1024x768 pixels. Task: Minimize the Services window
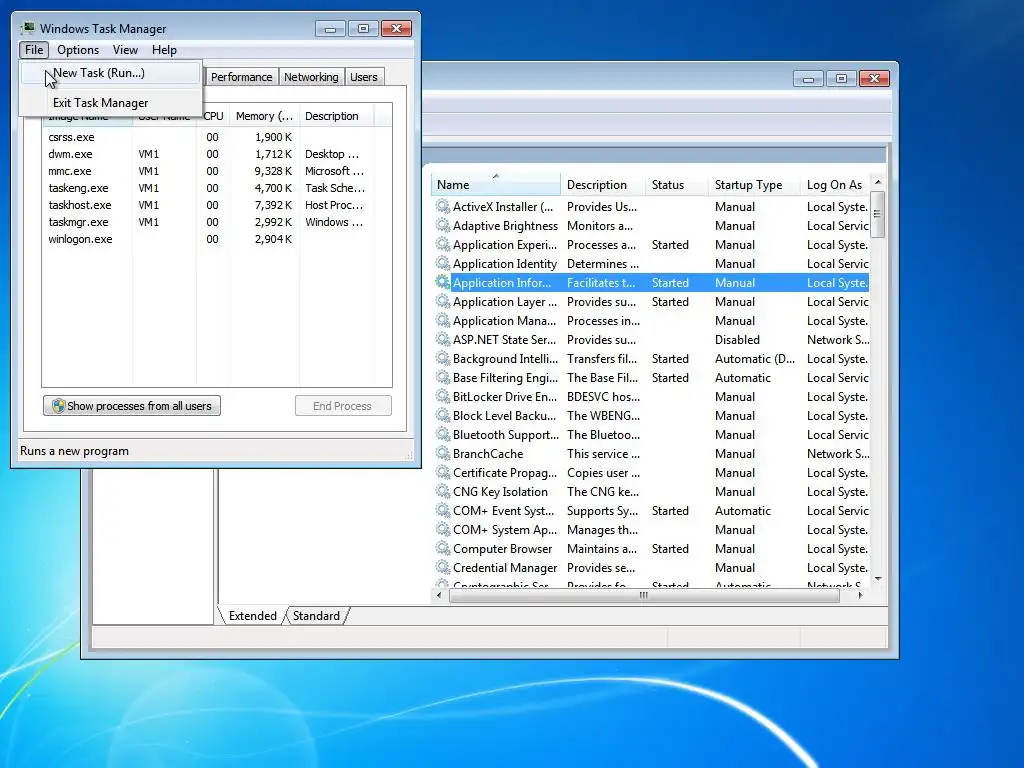click(808, 79)
